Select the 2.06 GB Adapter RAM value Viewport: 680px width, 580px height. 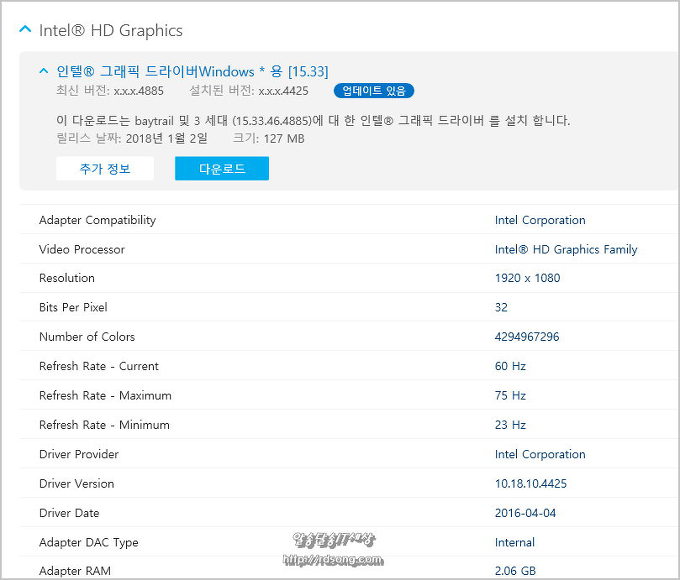[514, 571]
